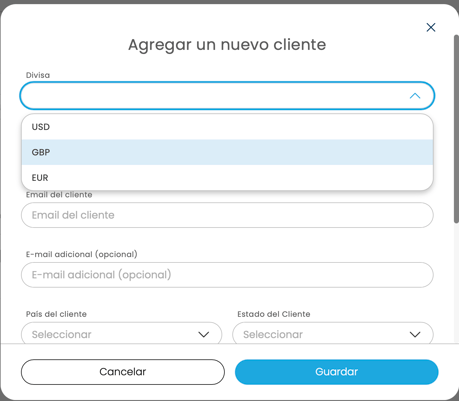Collapse Divisa list with the up chevron
This screenshot has height=401, width=459.
415,96
